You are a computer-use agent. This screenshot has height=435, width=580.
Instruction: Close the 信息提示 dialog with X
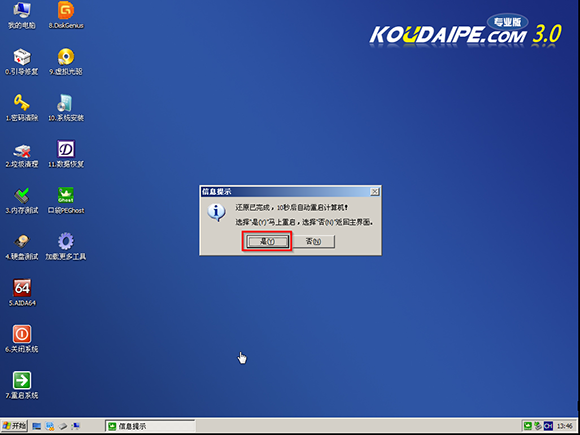pos(375,192)
